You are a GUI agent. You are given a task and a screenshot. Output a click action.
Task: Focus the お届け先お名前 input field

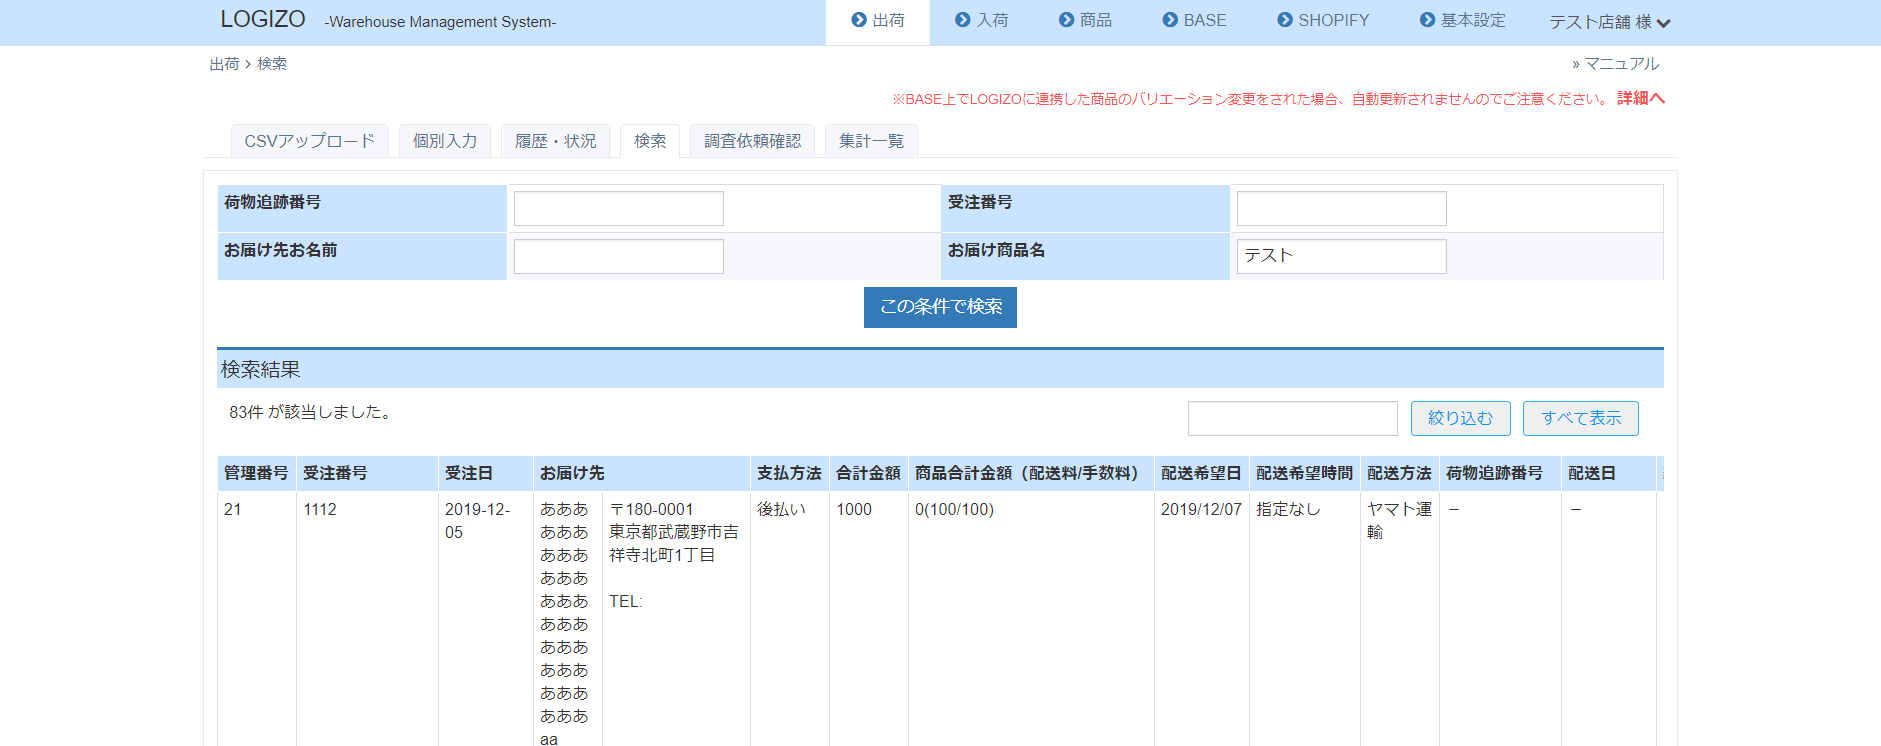(x=619, y=256)
